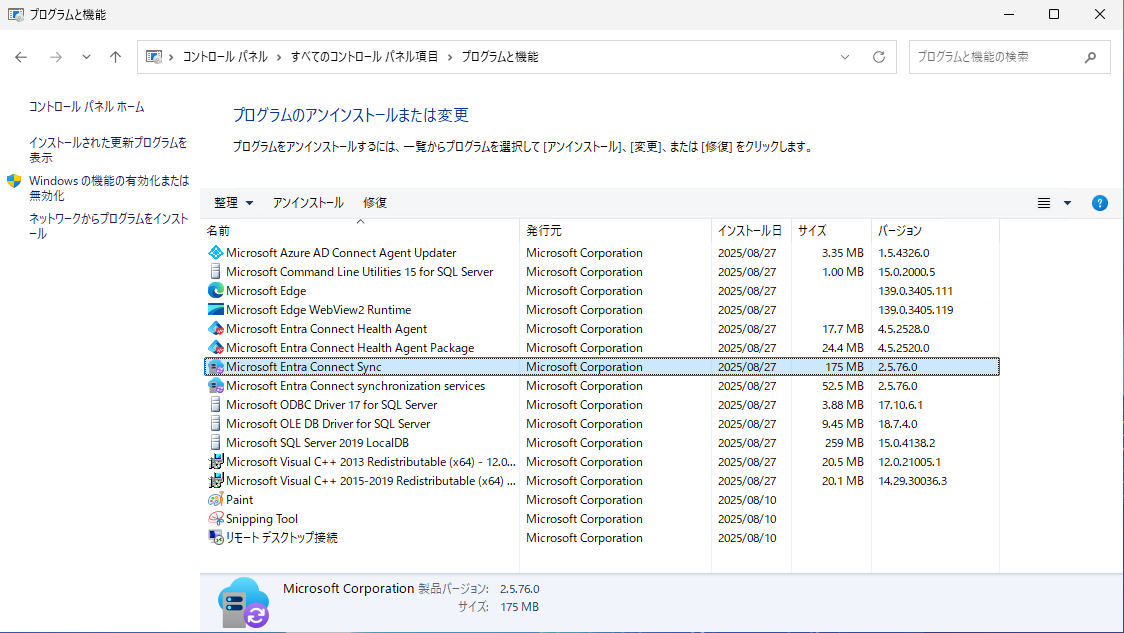Click the Microsoft Azure AD Connect Agent Updater icon
The image size is (1124, 633).
[215, 252]
